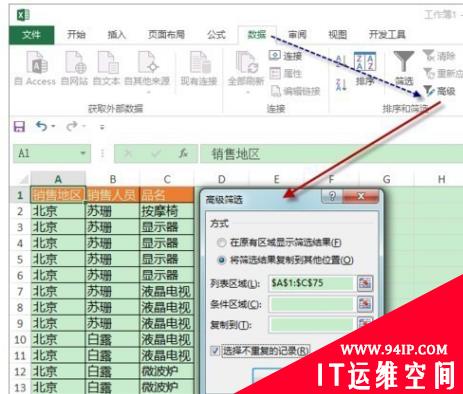Click the formula bar confirm checkmark
Screen dimensions: 463x394
(156, 153)
